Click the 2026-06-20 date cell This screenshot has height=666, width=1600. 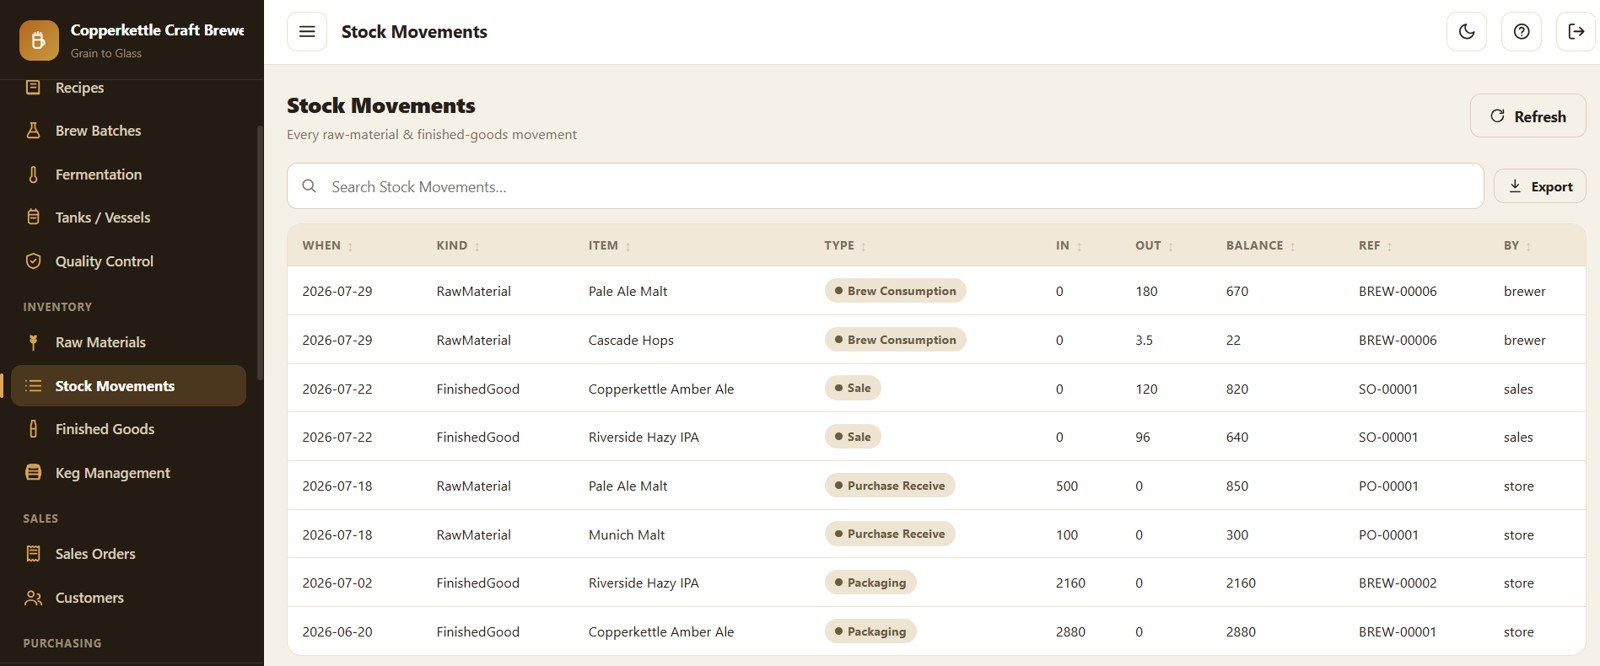pyautogui.click(x=337, y=632)
